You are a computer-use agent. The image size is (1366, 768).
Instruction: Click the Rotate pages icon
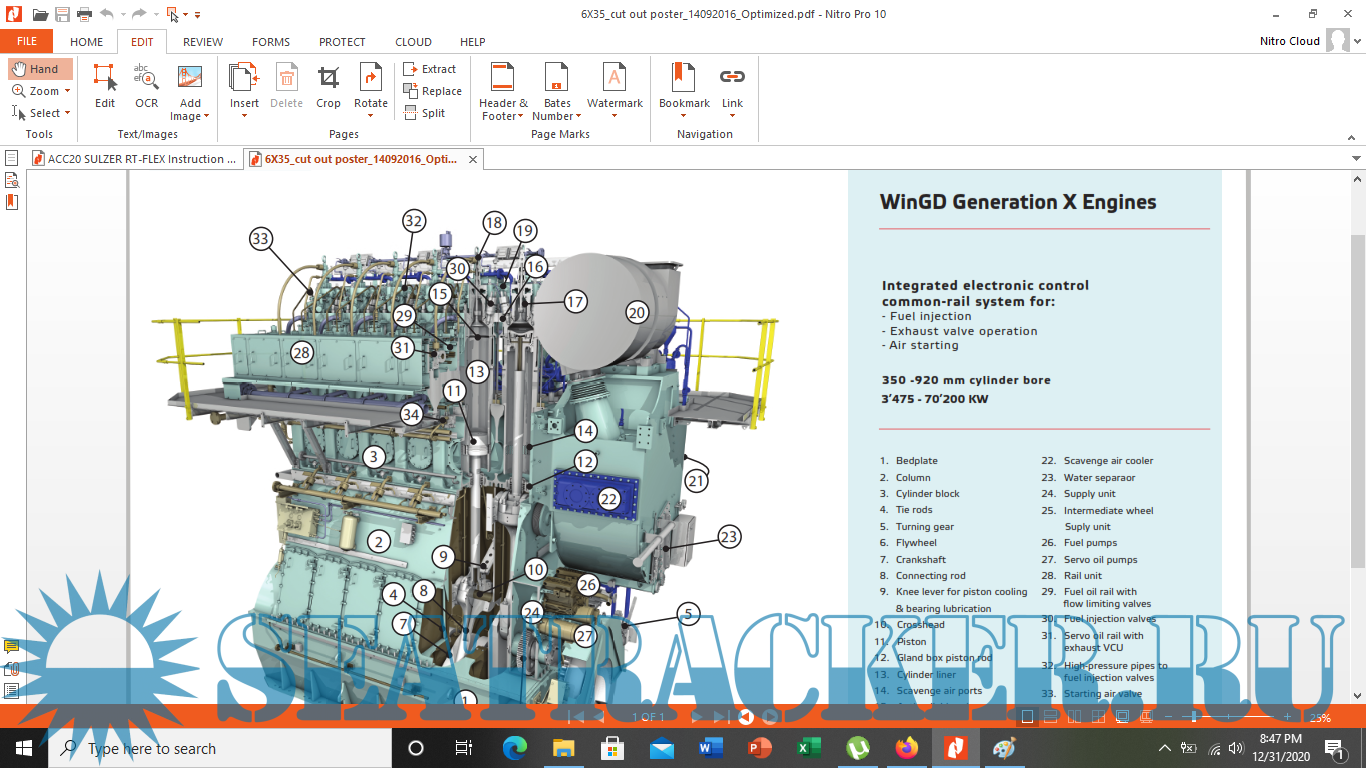pos(370,86)
